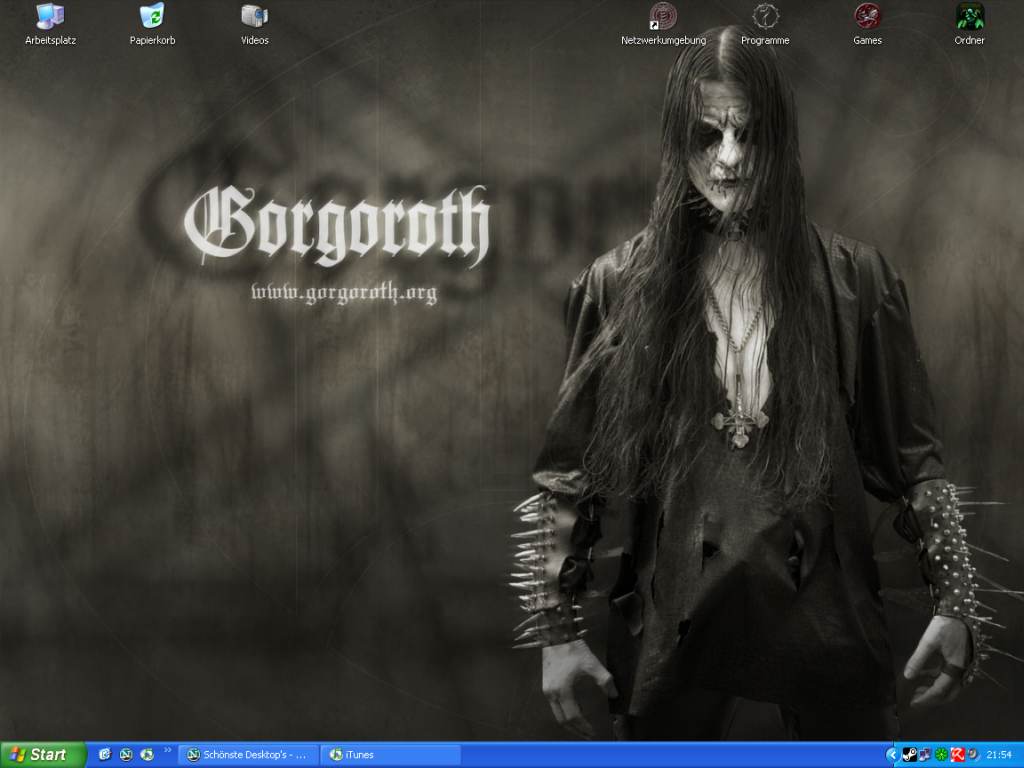Click the clock showing 21:54
The width and height of the screenshot is (1024, 768).
(999, 755)
